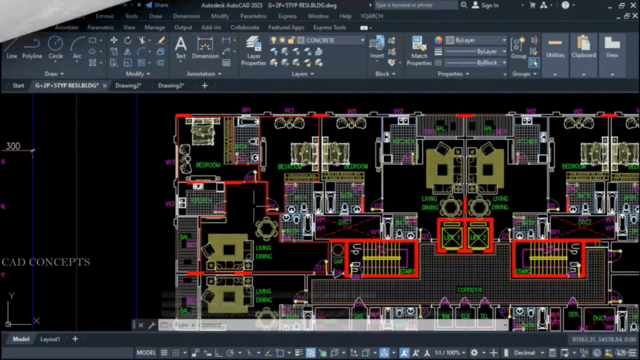Open the Manage ribbon tab

155,27
